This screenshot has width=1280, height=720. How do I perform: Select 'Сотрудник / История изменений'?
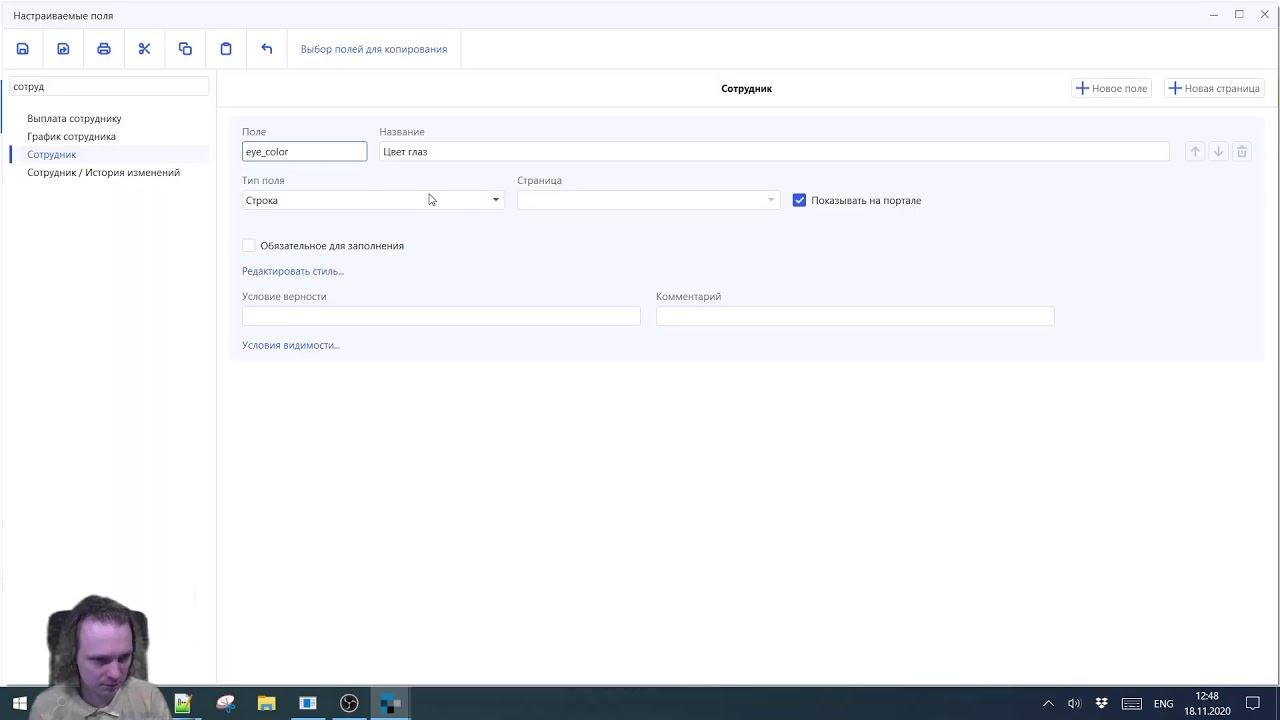(103, 172)
